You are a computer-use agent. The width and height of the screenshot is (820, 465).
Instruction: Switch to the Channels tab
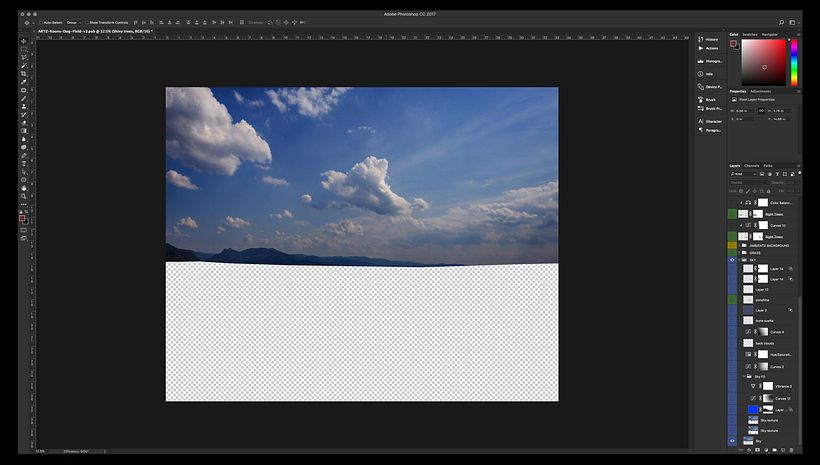(751, 165)
